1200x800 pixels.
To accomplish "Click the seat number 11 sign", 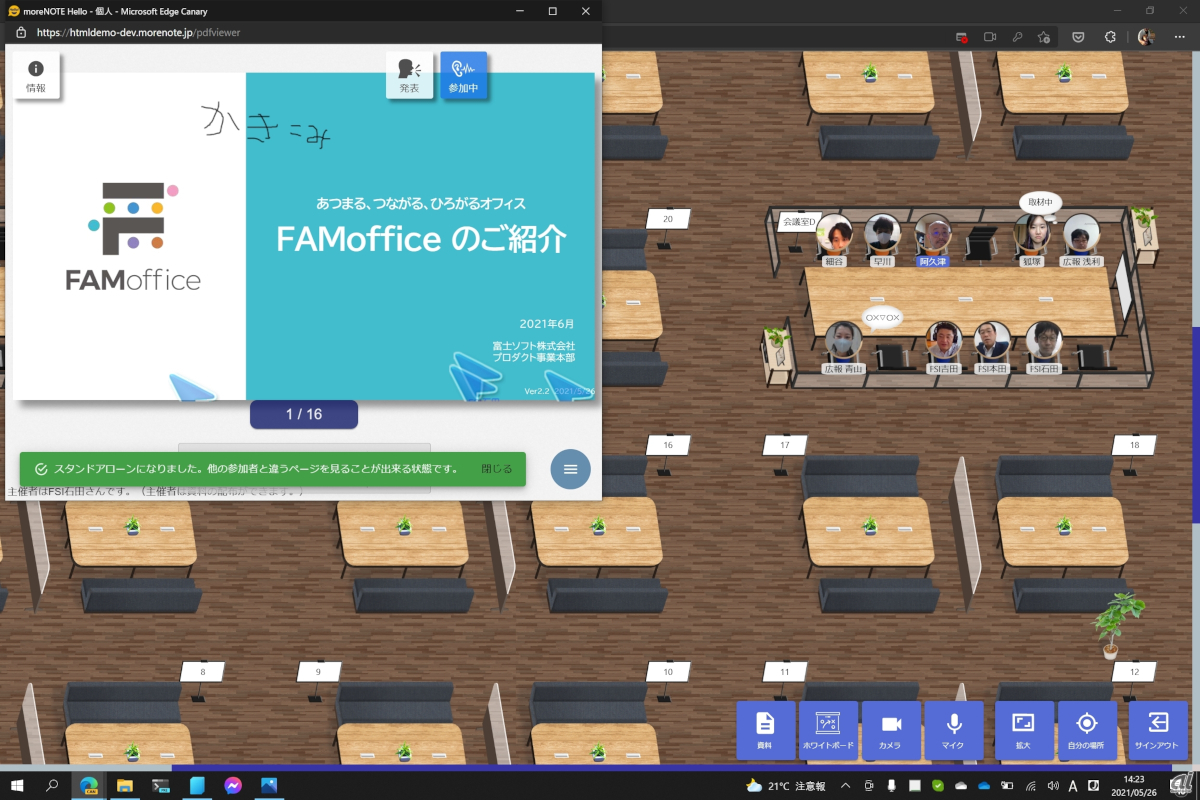I will click(x=785, y=672).
